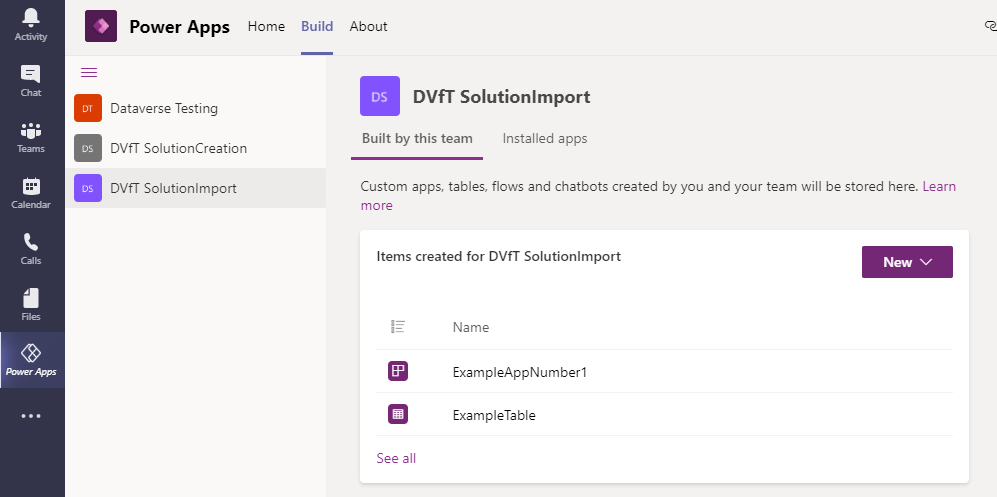Click the large DS avatar in header
997x497 pixels.
pyautogui.click(x=380, y=96)
